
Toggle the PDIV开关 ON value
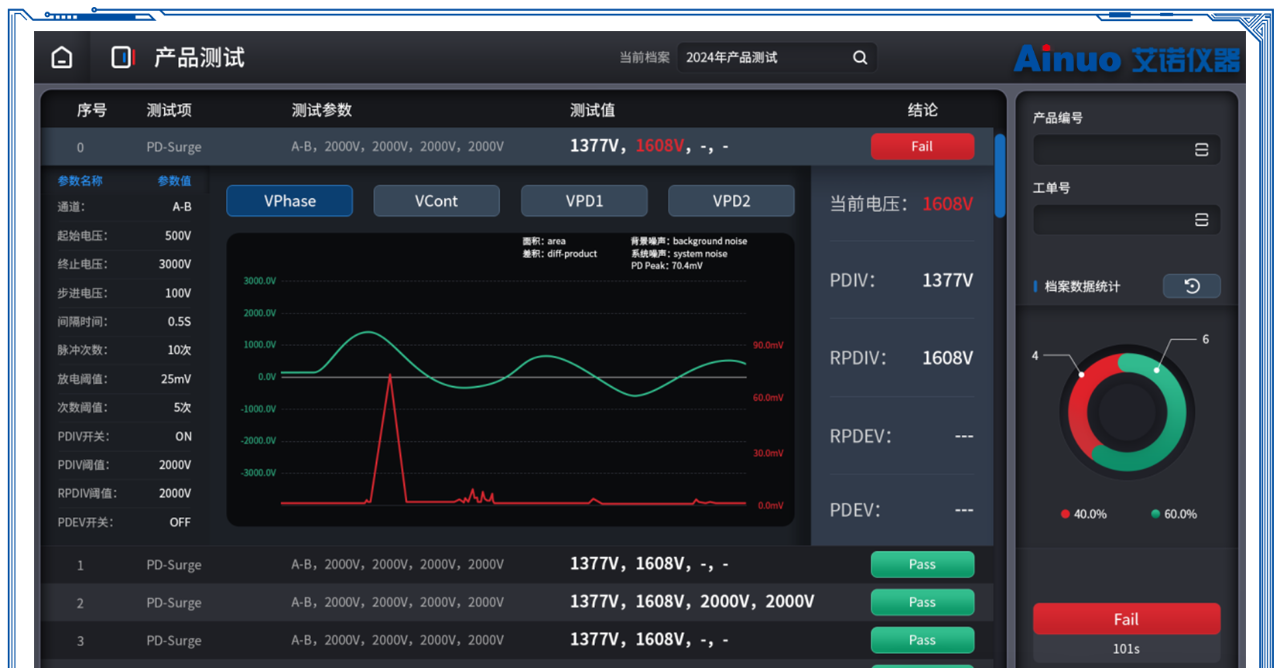coord(183,437)
